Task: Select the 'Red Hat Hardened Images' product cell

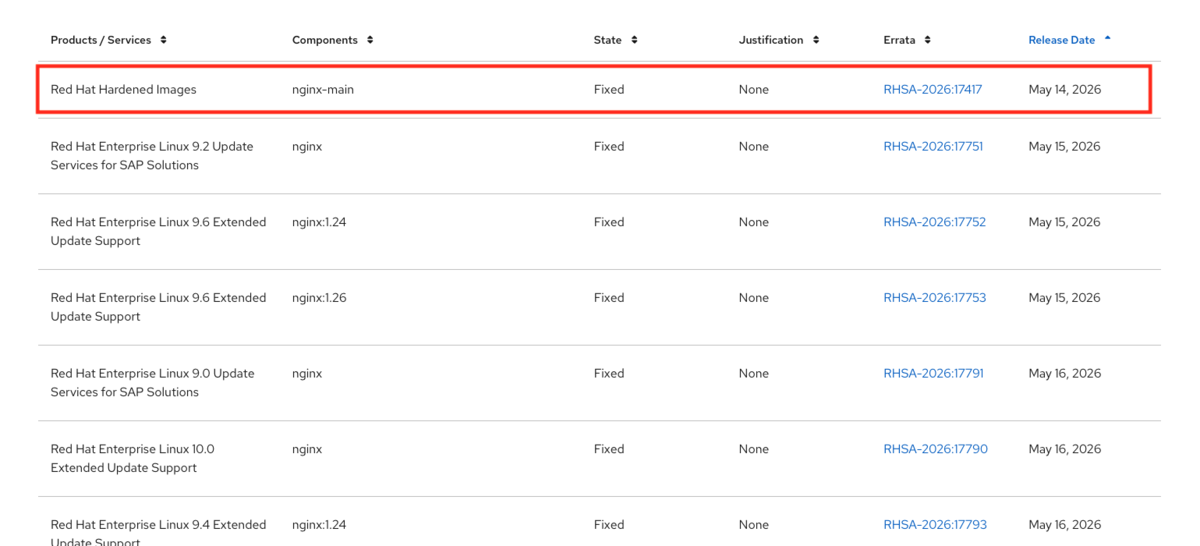Action: [x=124, y=89]
